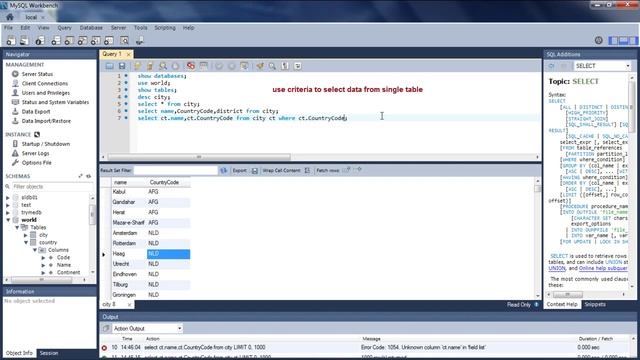Open the File menu
This screenshot has height=360, width=640.
tap(8, 28)
